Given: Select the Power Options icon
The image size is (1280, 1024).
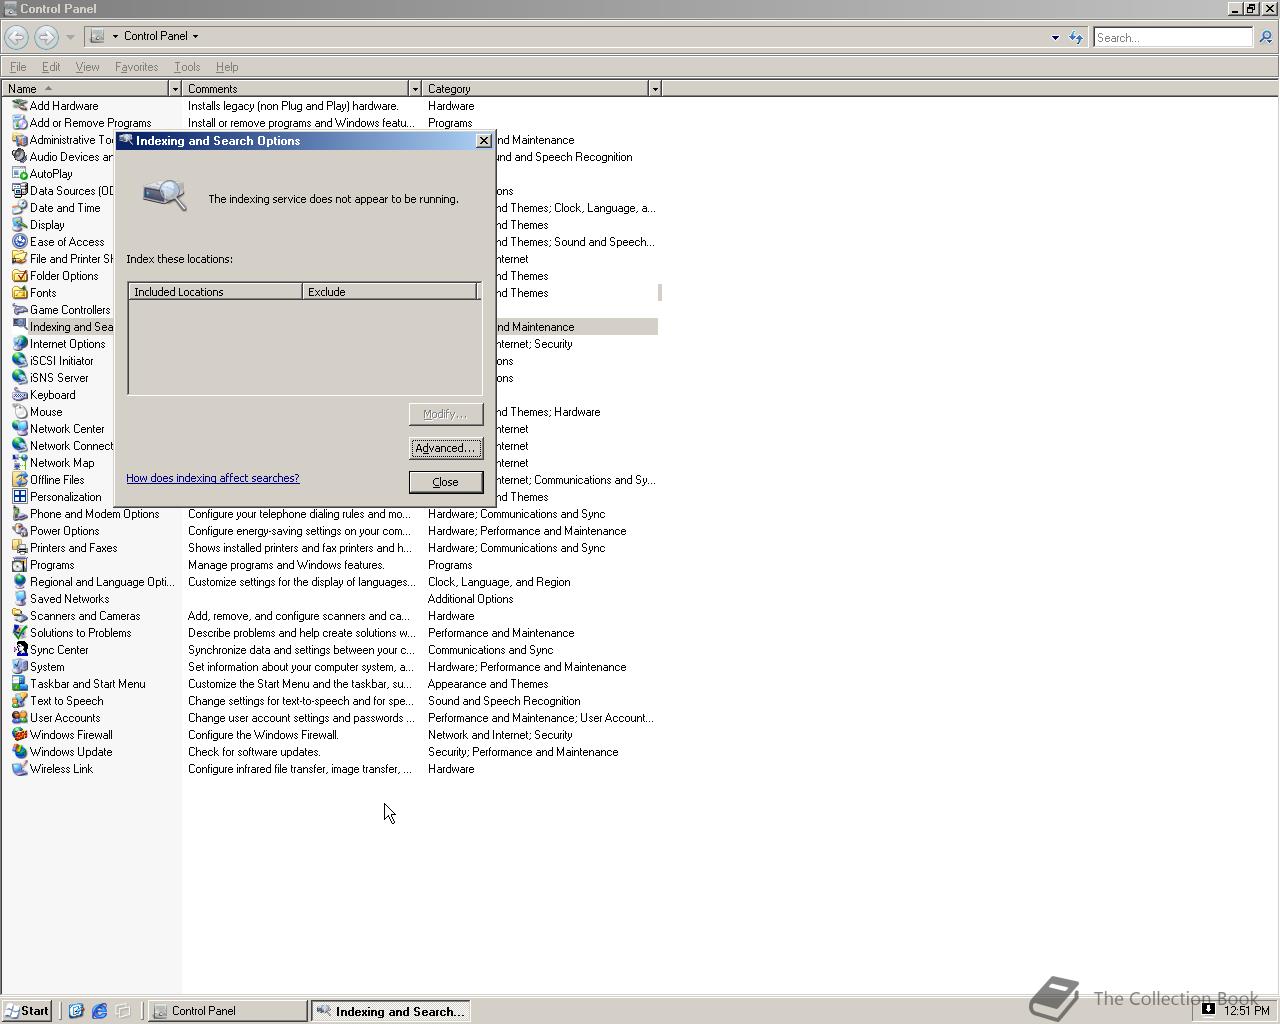Looking at the screenshot, I should point(20,531).
